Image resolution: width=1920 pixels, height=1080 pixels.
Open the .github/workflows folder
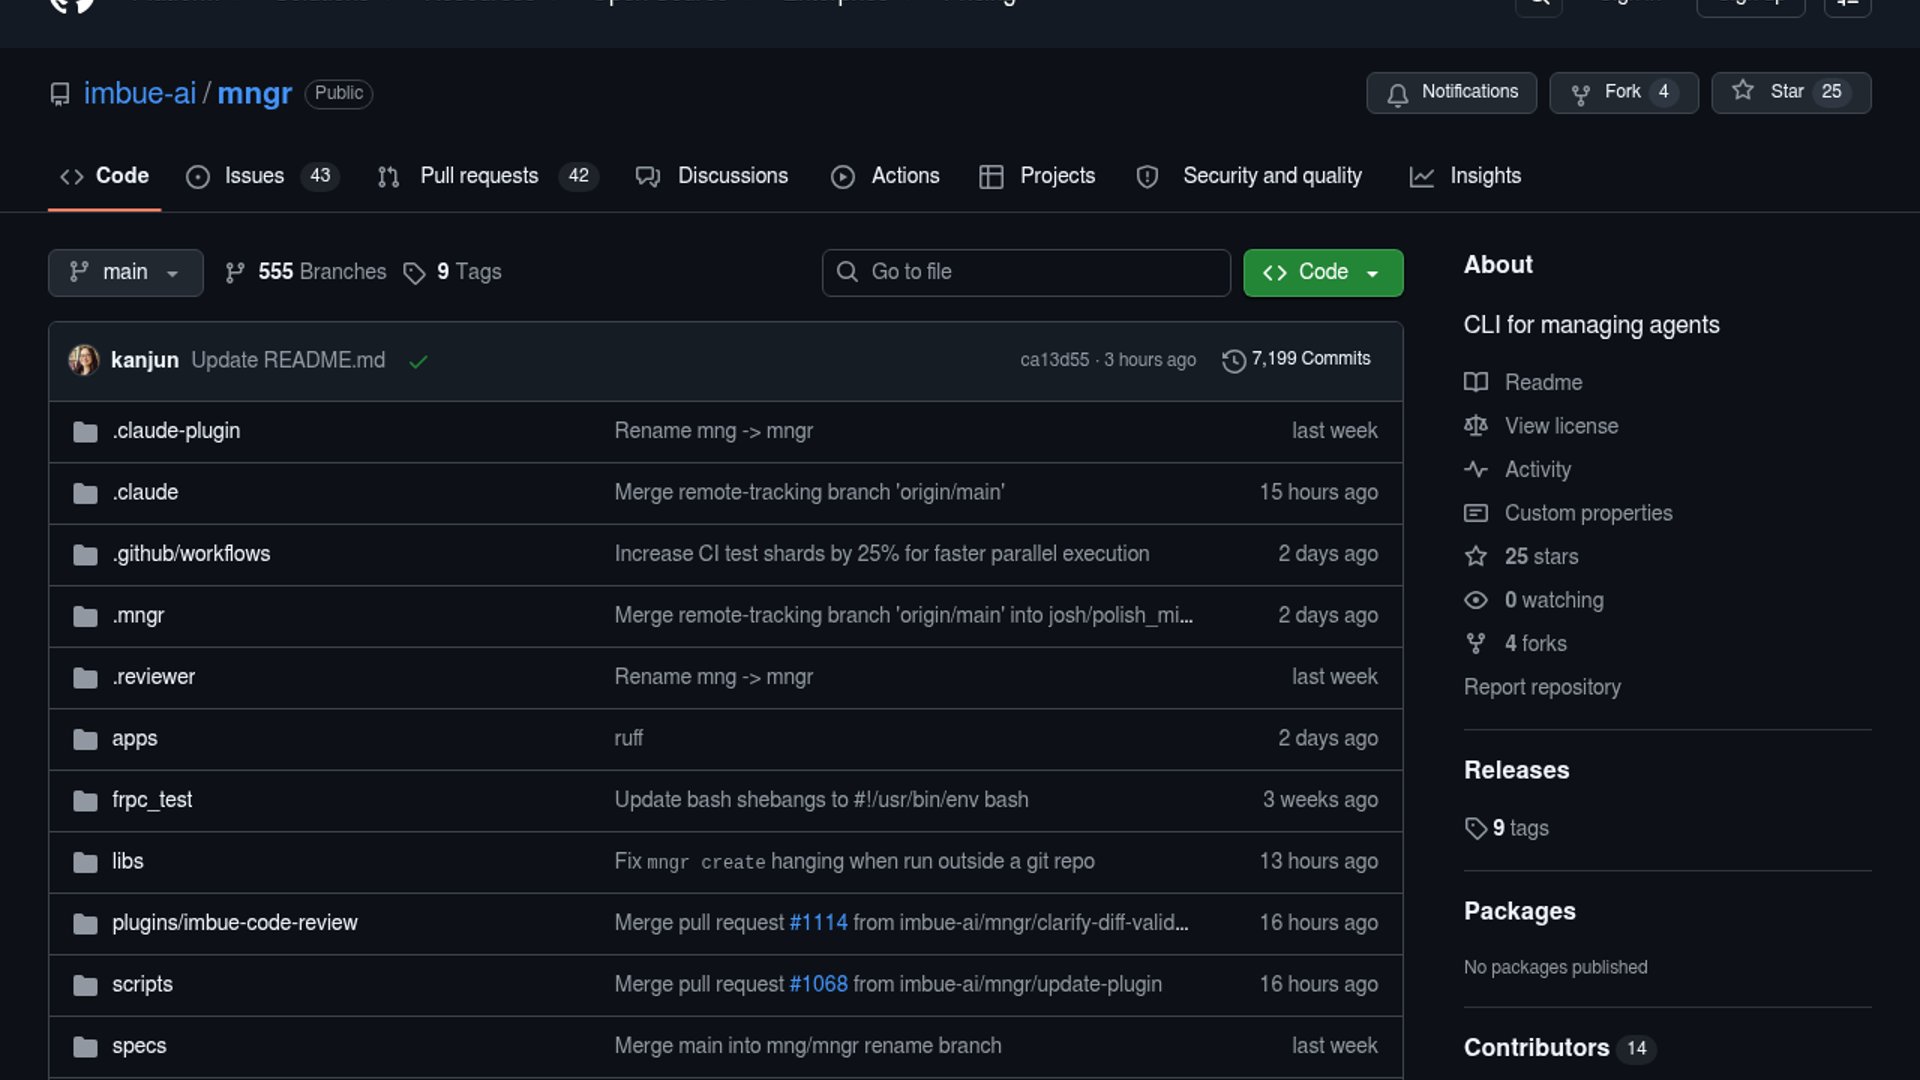[190, 554]
